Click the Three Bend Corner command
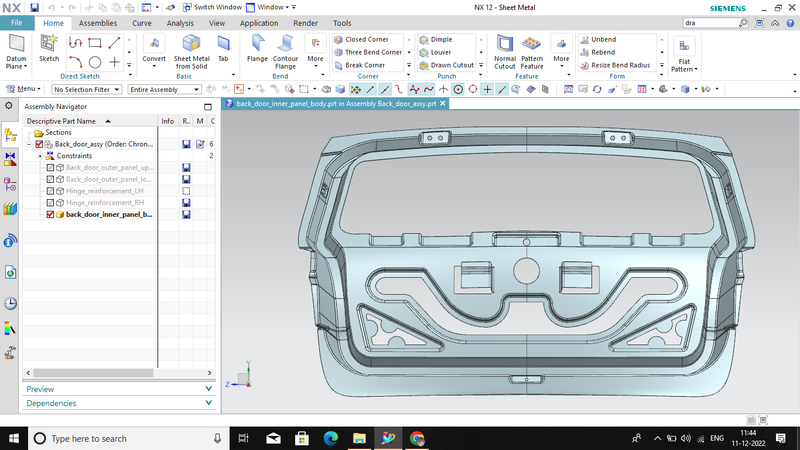This screenshot has height=450, width=800. [368, 52]
